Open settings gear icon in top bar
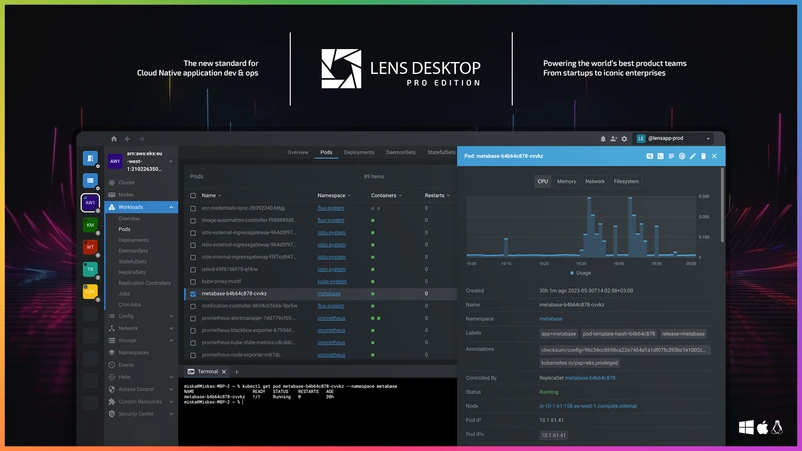This screenshot has width=802, height=451. click(625, 139)
